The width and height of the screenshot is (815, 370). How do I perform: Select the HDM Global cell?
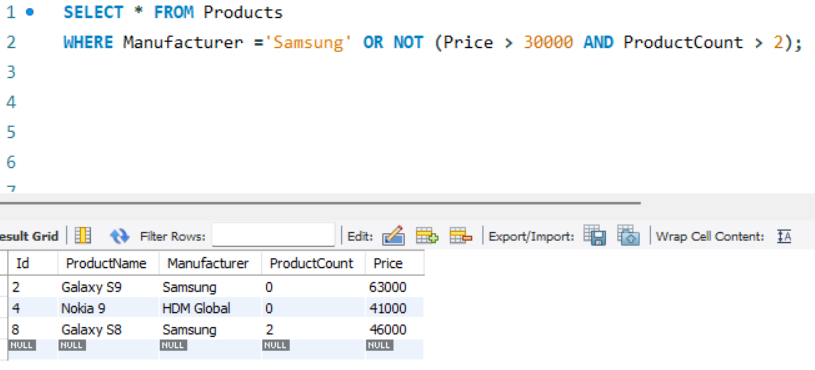click(x=210, y=308)
